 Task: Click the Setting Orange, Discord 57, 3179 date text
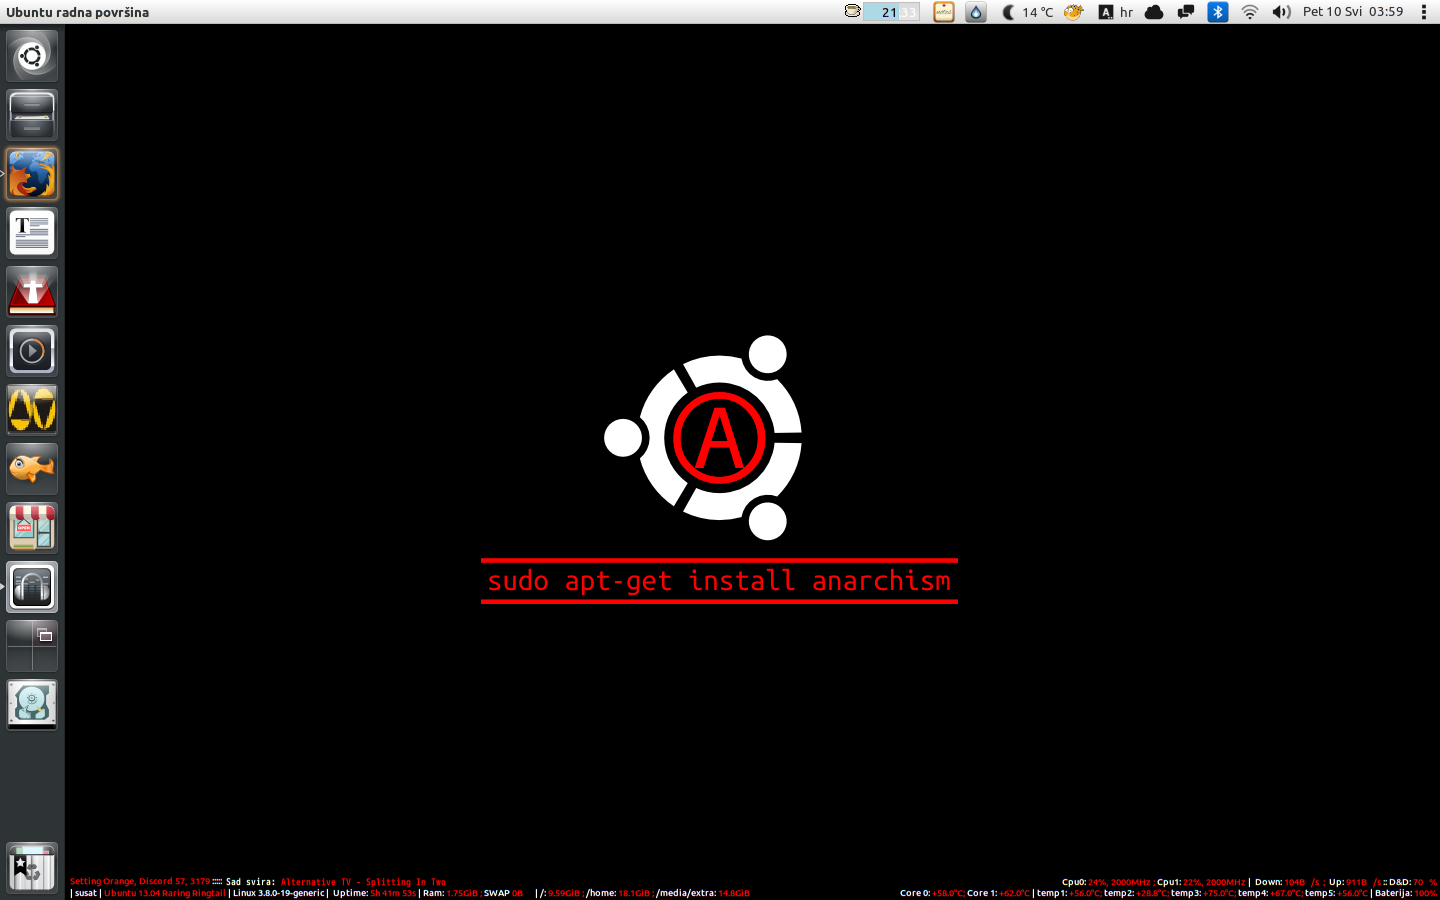coord(140,882)
